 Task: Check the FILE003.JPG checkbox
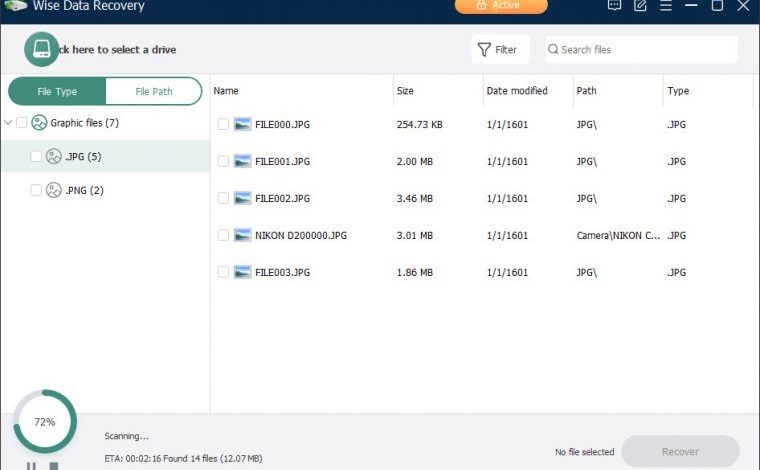point(223,272)
